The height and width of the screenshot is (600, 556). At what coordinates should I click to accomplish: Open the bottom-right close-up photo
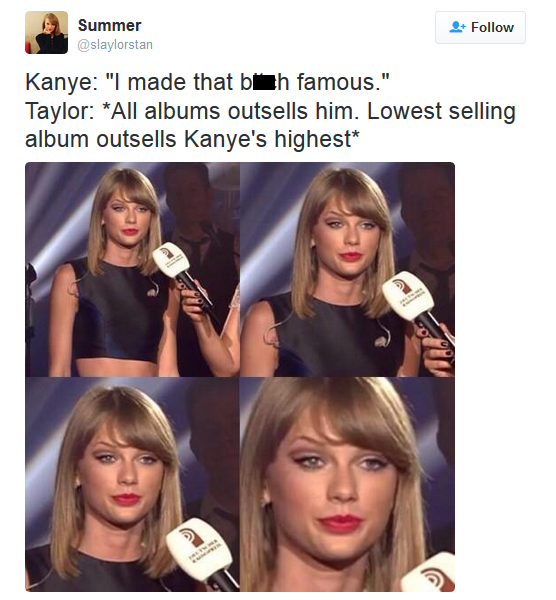pos(347,484)
